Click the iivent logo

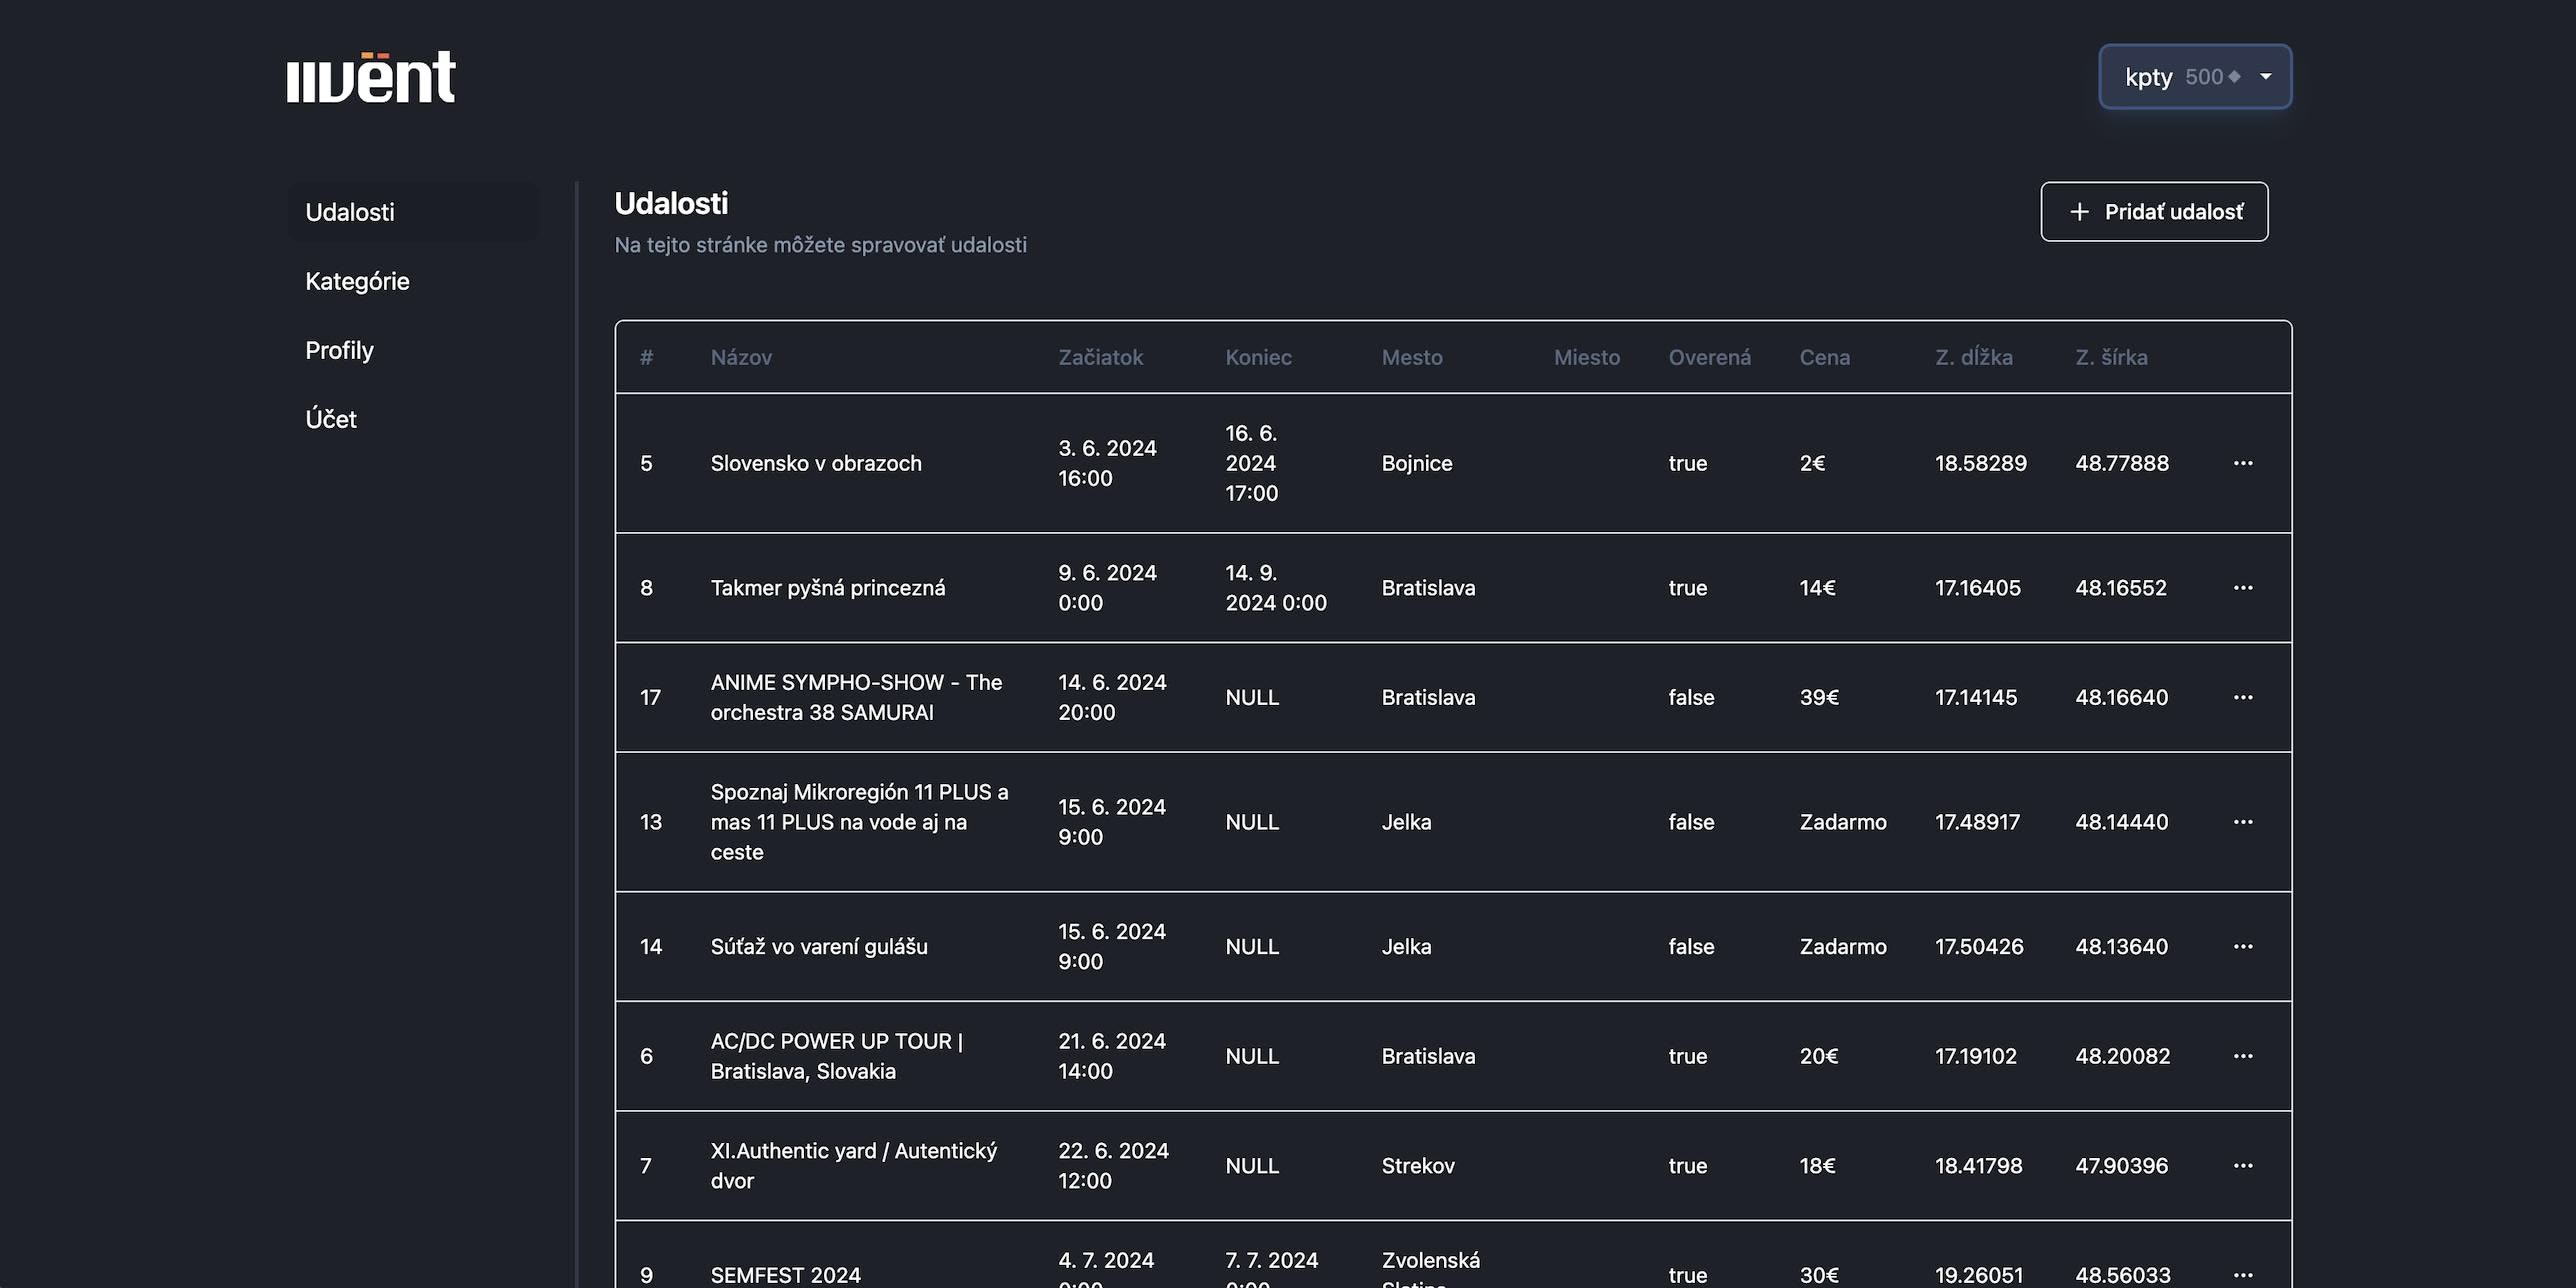[x=371, y=77]
